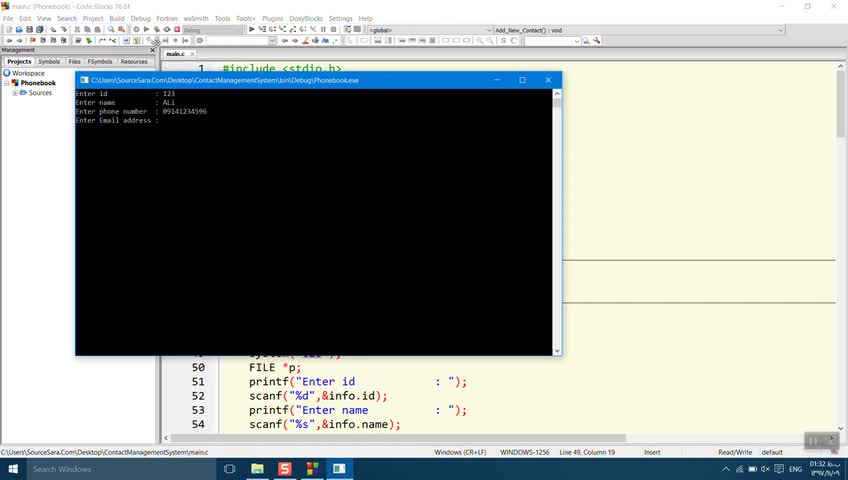Click the C toolbar icon
This screenshot has width=848, height=480.
(x=514, y=41)
